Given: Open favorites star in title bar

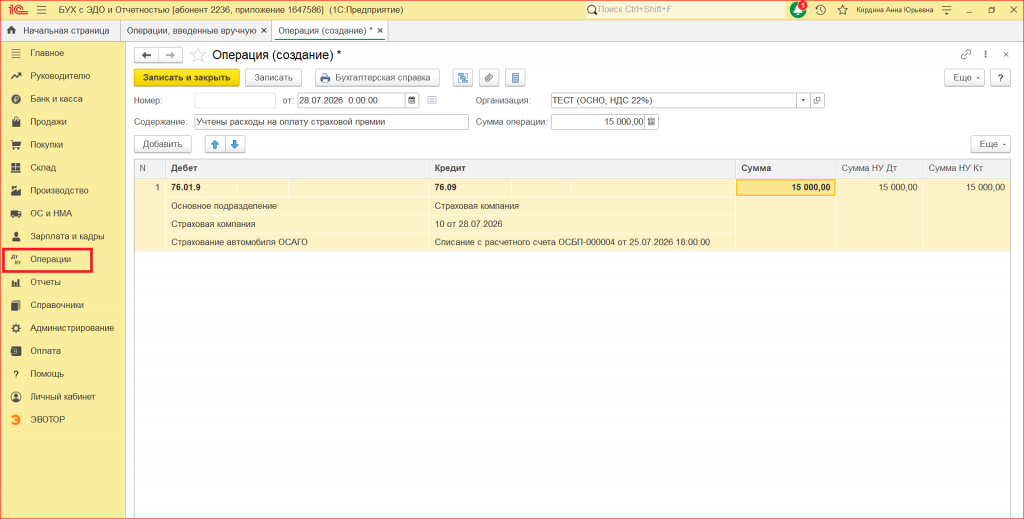Looking at the screenshot, I should 842,10.
